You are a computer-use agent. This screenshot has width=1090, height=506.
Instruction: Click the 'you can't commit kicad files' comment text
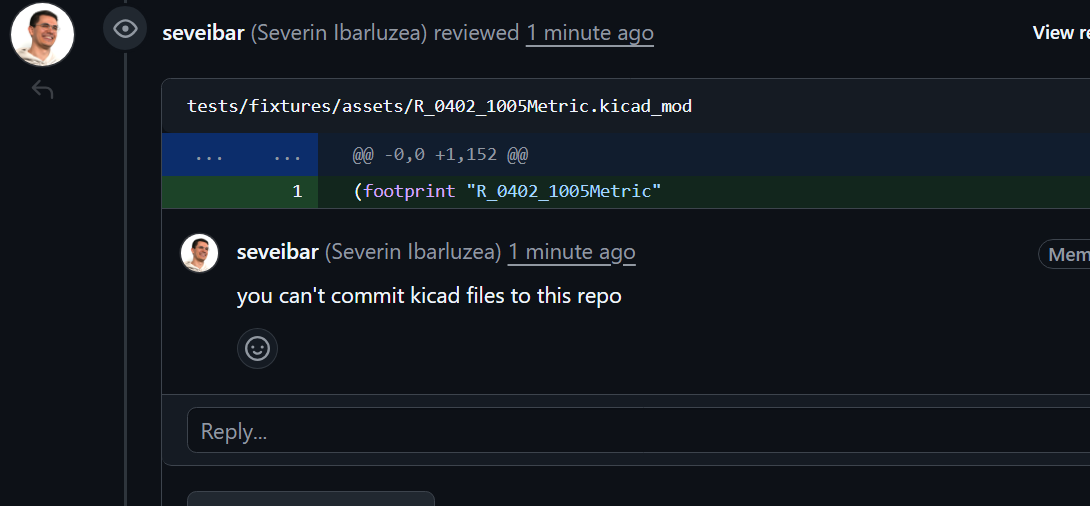pyautogui.click(x=429, y=296)
